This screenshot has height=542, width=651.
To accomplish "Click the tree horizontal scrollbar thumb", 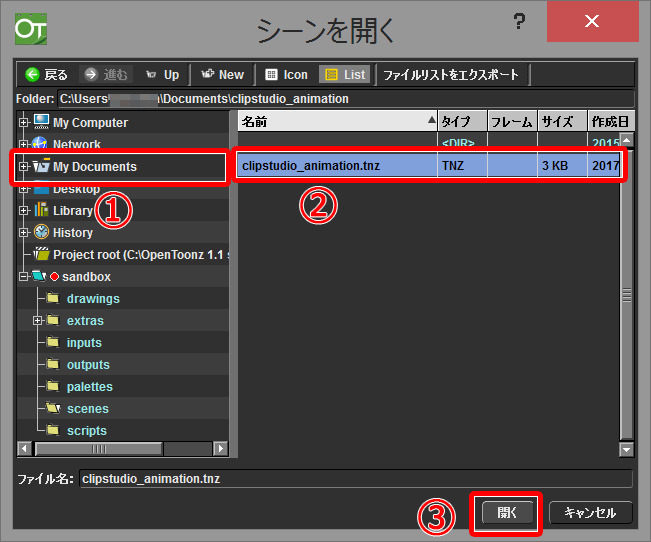I will pyautogui.click(x=99, y=449).
